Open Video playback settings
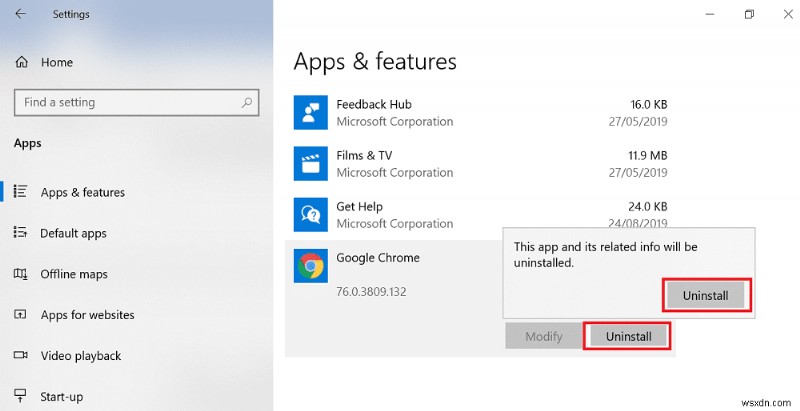800x411 pixels. pos(81,356)
